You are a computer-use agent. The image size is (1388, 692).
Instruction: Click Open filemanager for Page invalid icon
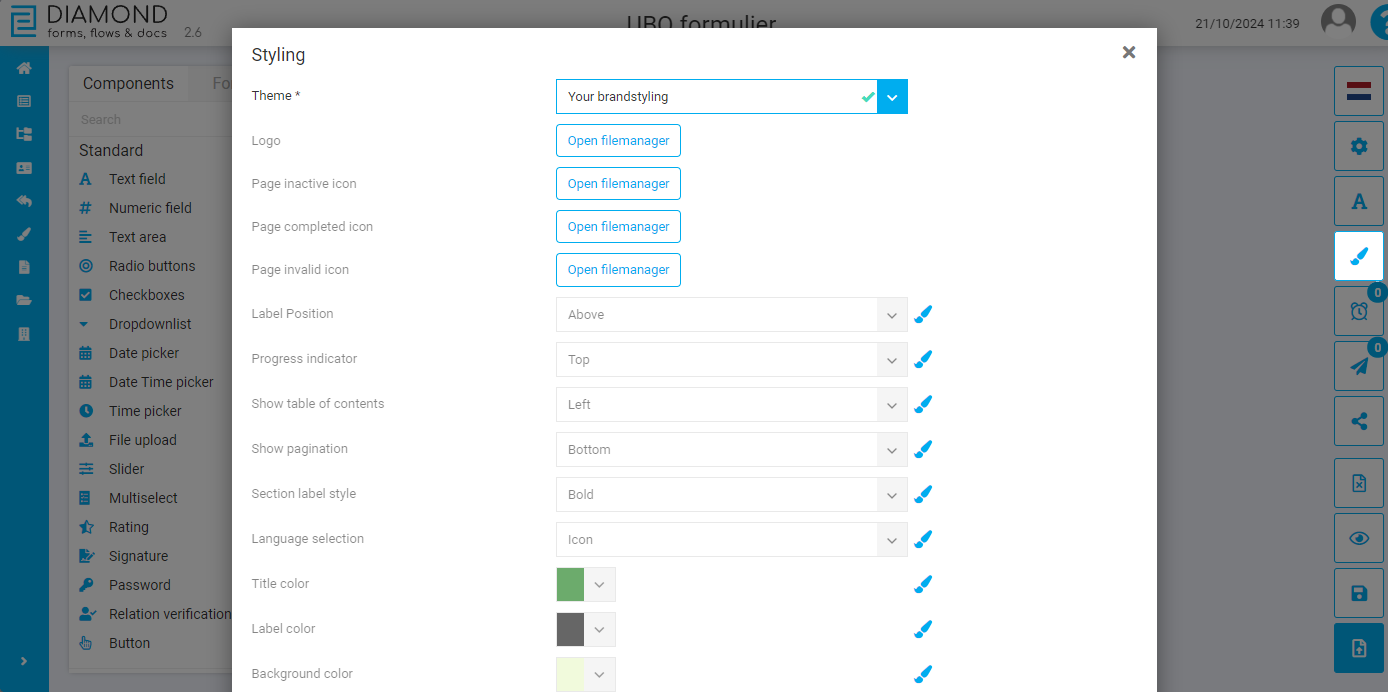point(618,270)
